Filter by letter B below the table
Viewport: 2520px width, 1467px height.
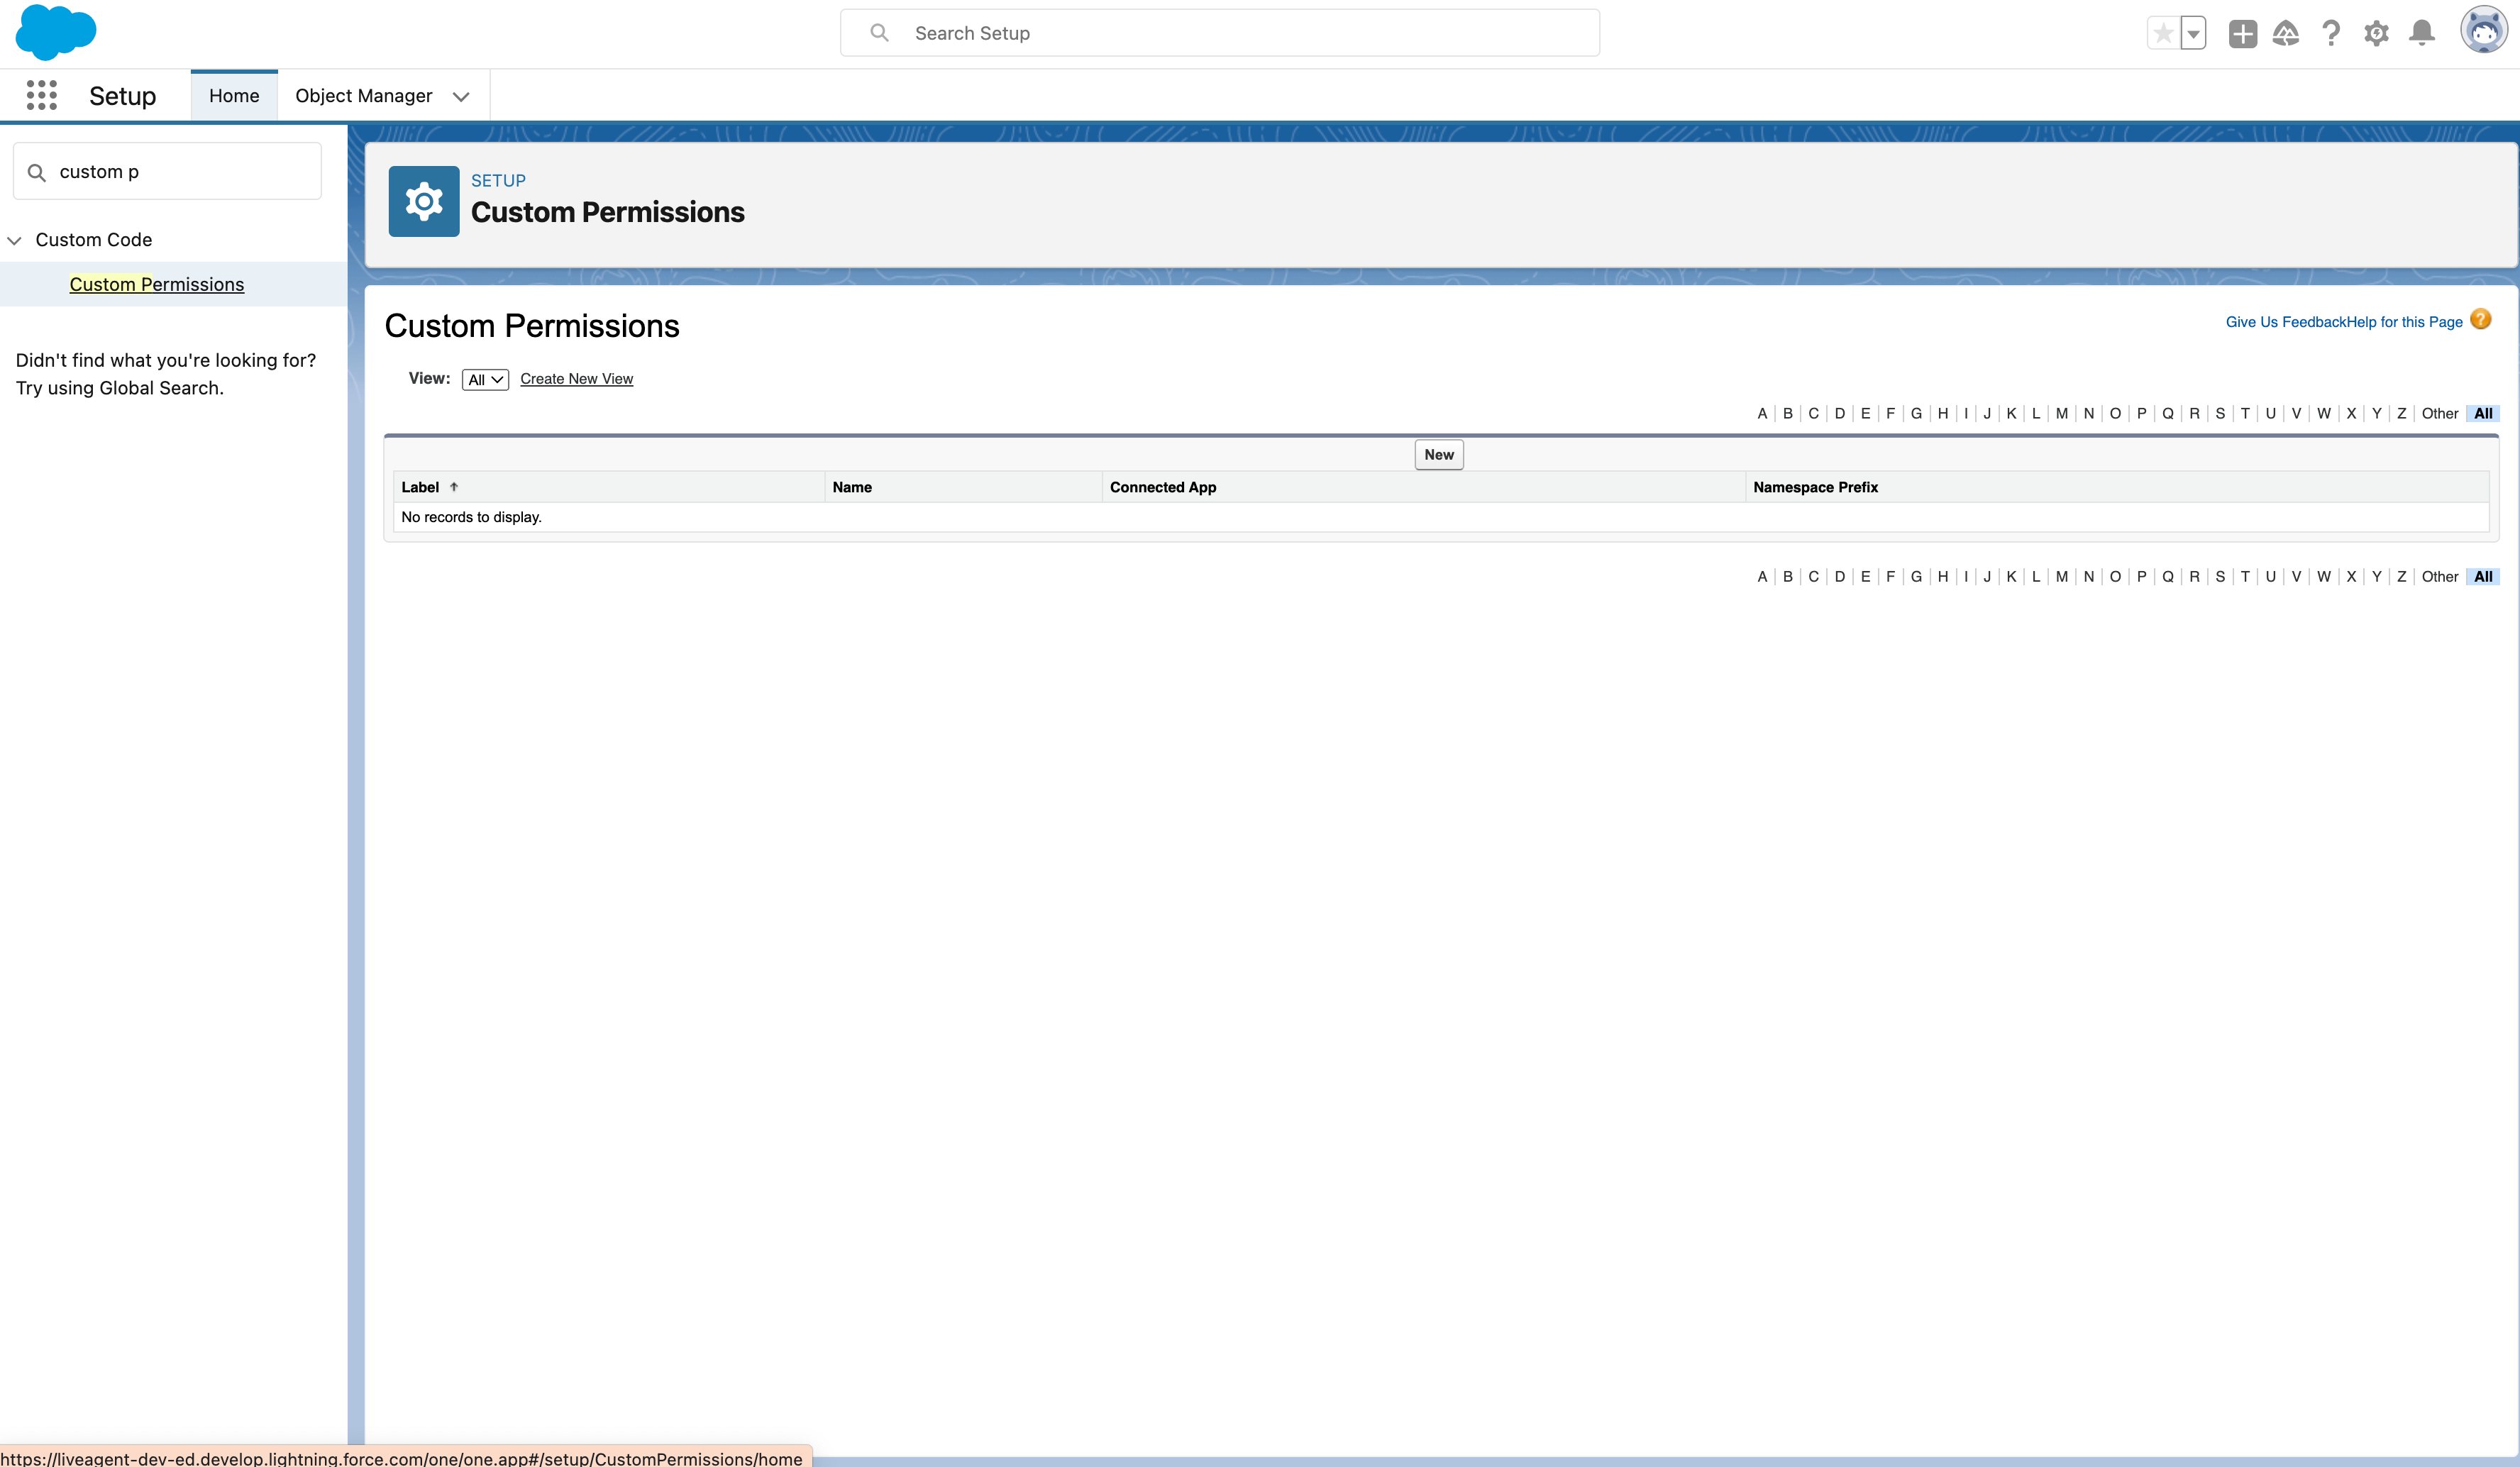(1788, 576)
